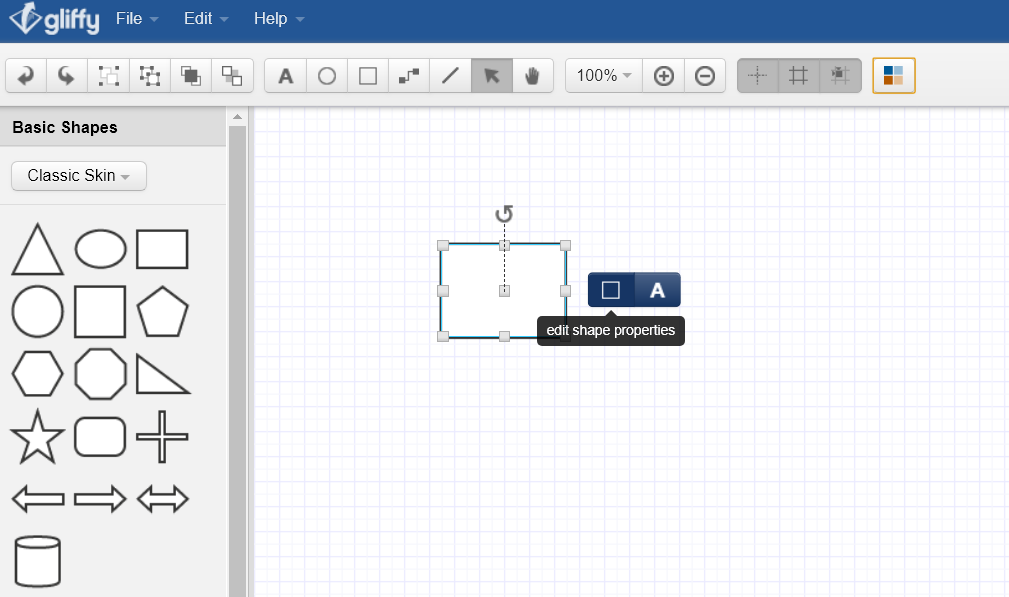Pick the right triangle shape from library

(163, 374)
